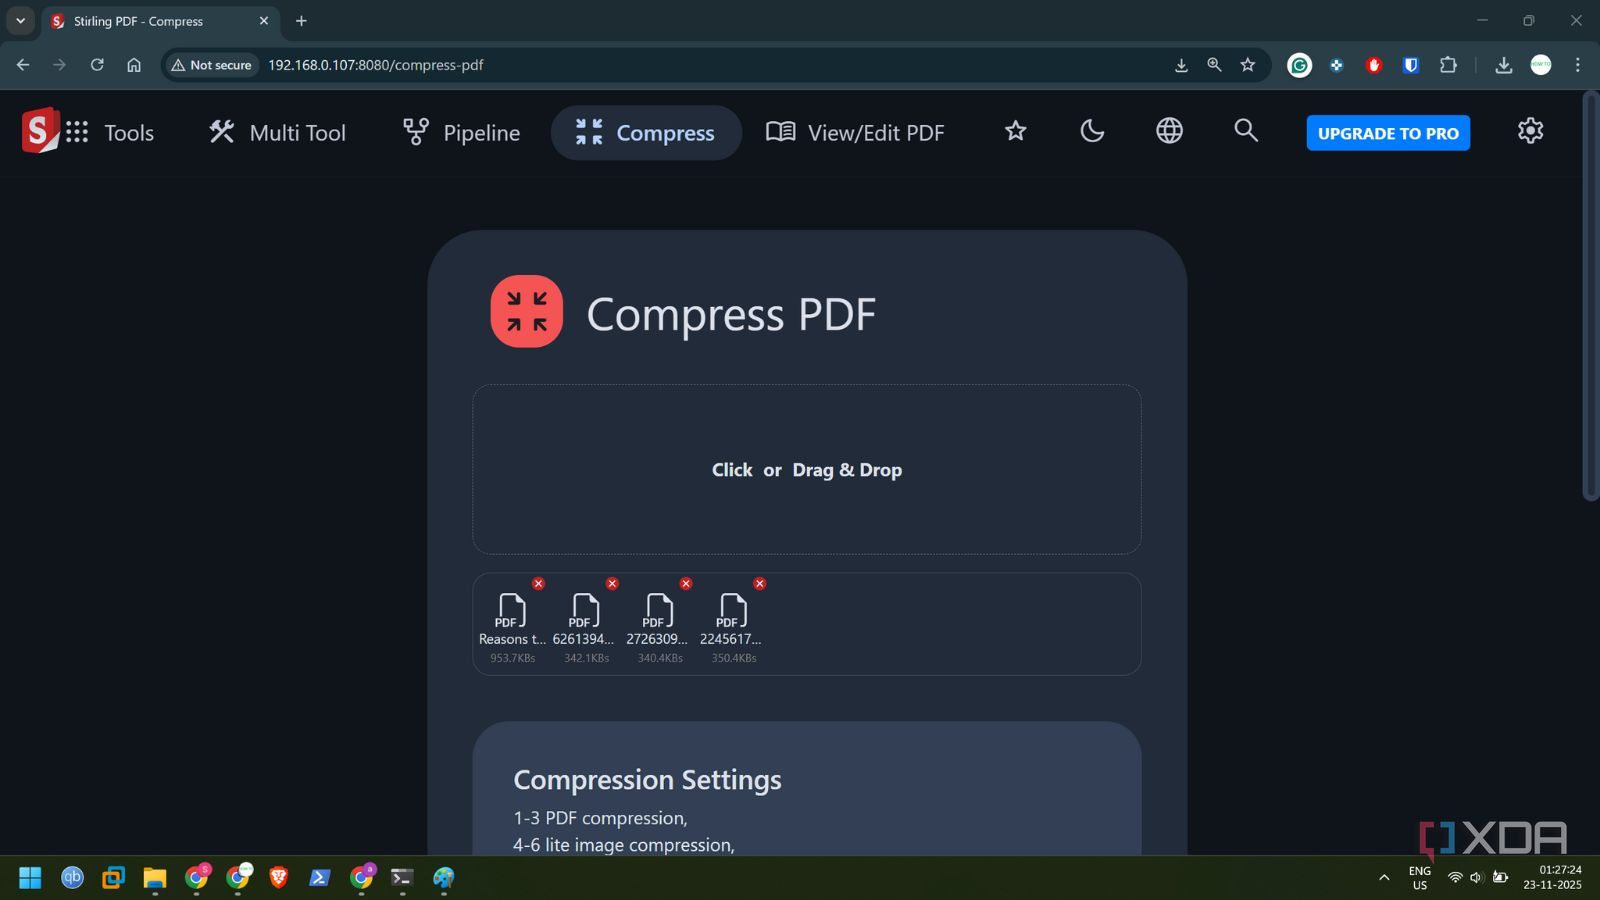Open the Multi Tool page
This screenshot has height=900, width=1600.
coord(277,132)
